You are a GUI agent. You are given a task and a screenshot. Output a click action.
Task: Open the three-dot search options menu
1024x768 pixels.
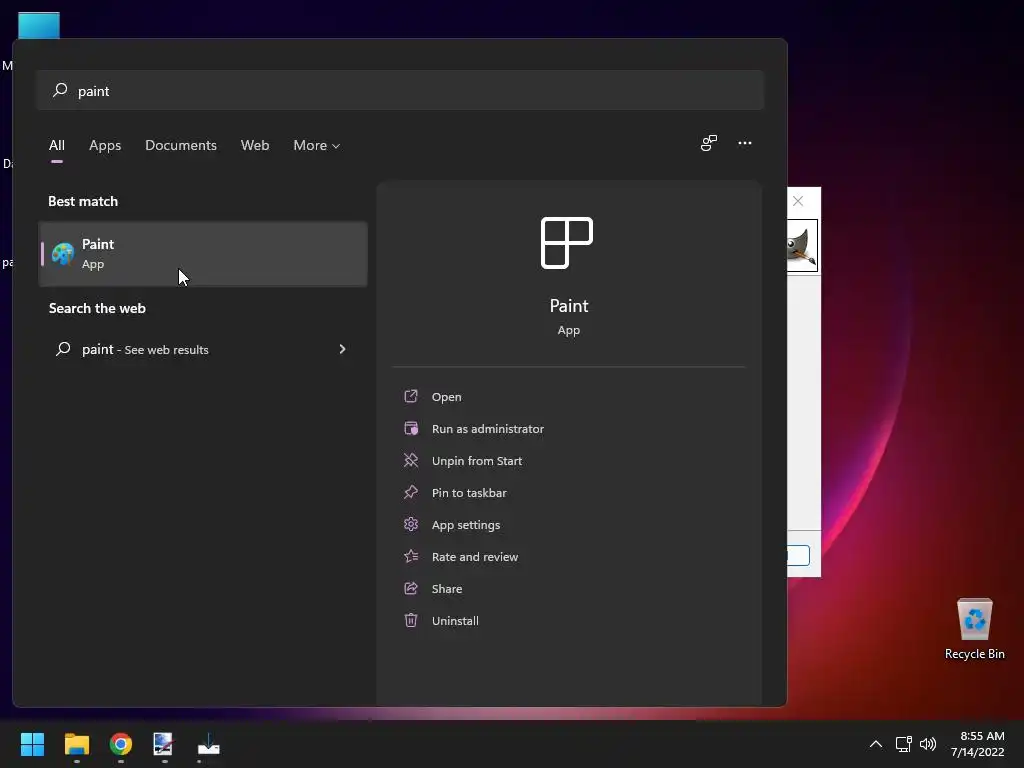(x=744, y=143)
